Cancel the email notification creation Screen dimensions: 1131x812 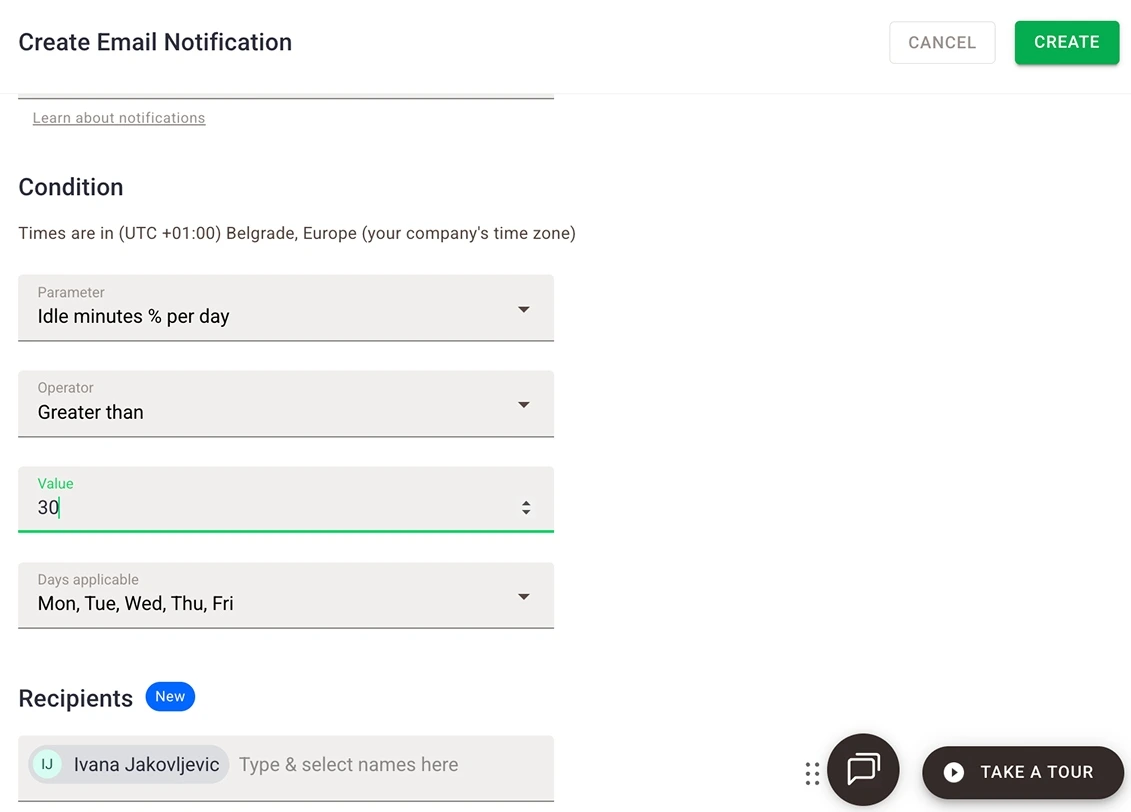941,42
